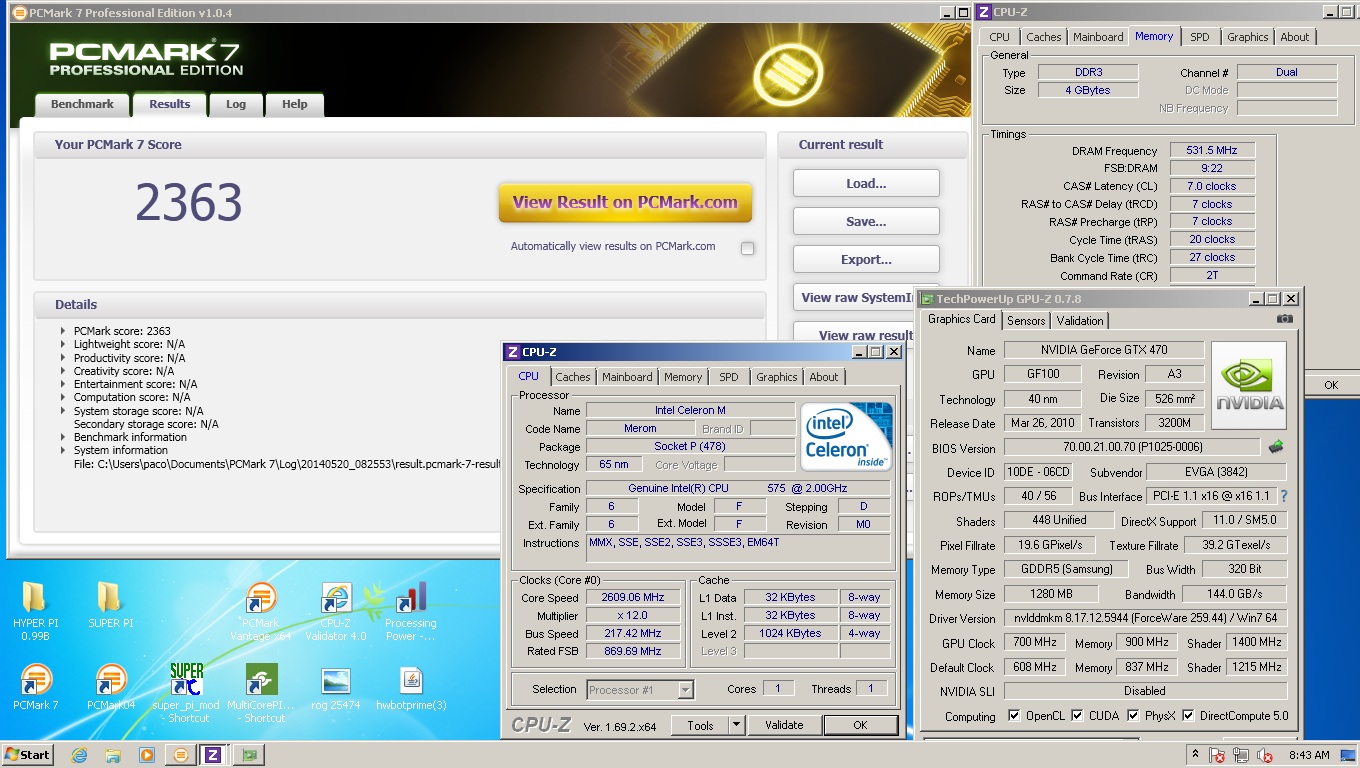
Task: Click the network tray icon
Action: (x=1241, y=755)
